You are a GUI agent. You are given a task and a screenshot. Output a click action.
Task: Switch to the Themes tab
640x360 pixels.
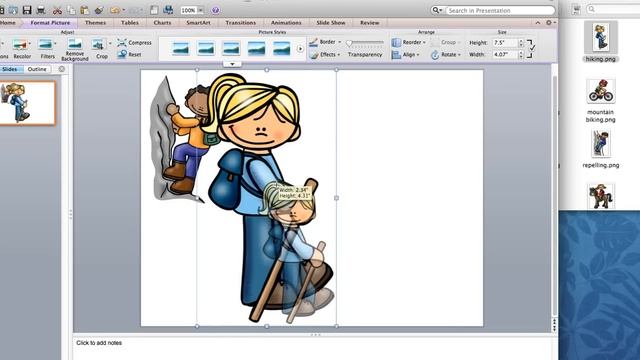pyautogui.click(x=96, y=23)
